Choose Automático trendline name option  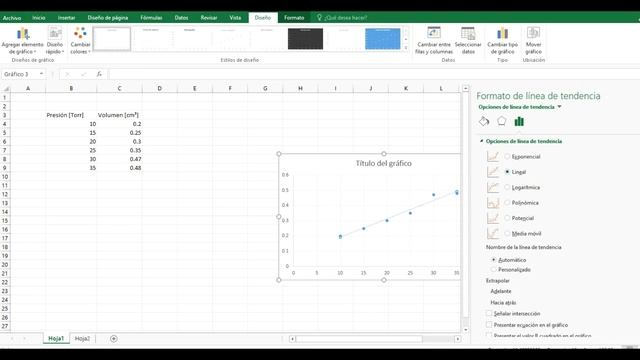coord(494,260)
